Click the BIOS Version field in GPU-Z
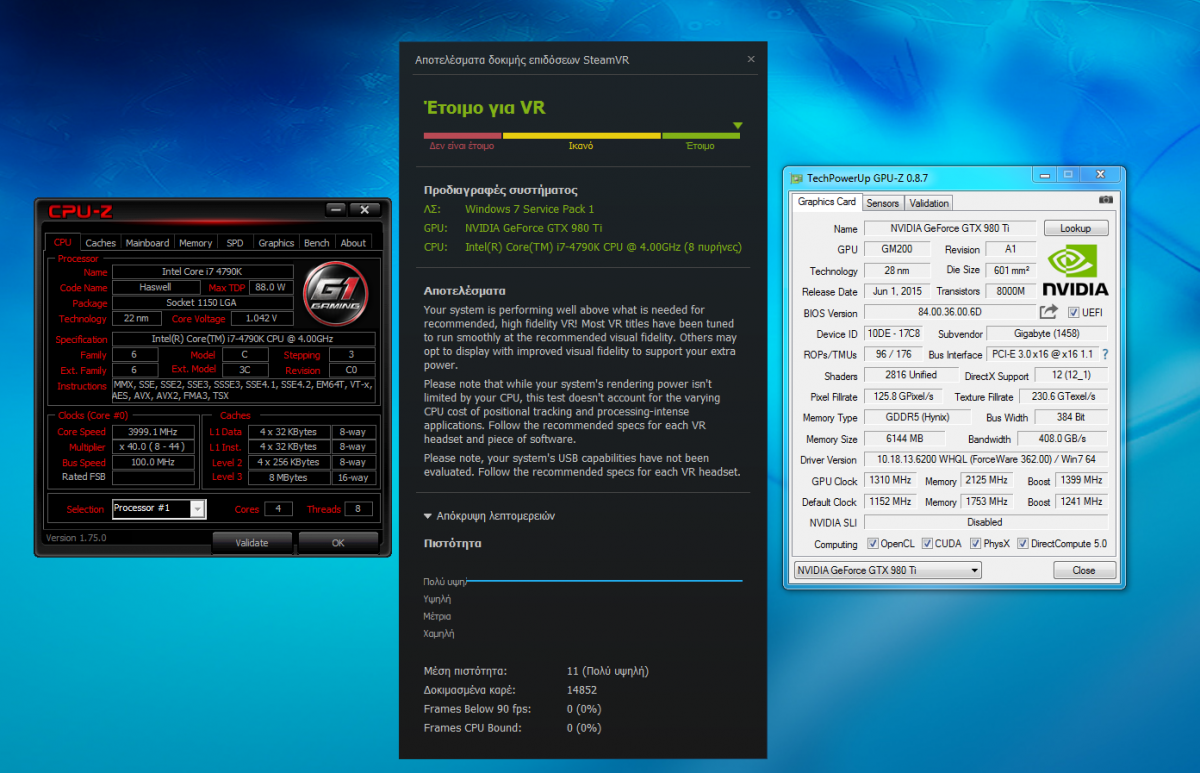Viewport: 1200px width, 773px height. click(x=950, y=313)
